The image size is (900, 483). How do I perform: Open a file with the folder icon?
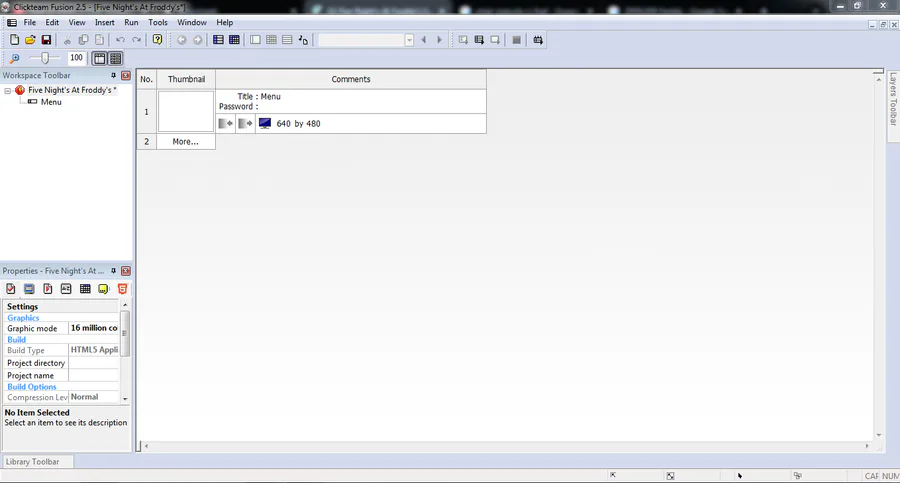coord(30,40)
